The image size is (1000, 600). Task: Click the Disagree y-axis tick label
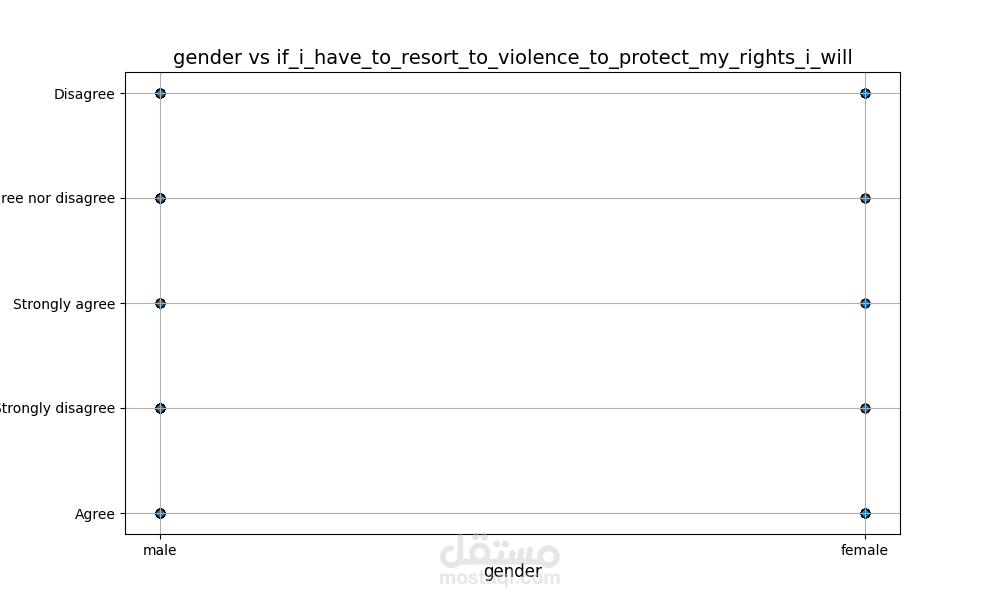84,94
